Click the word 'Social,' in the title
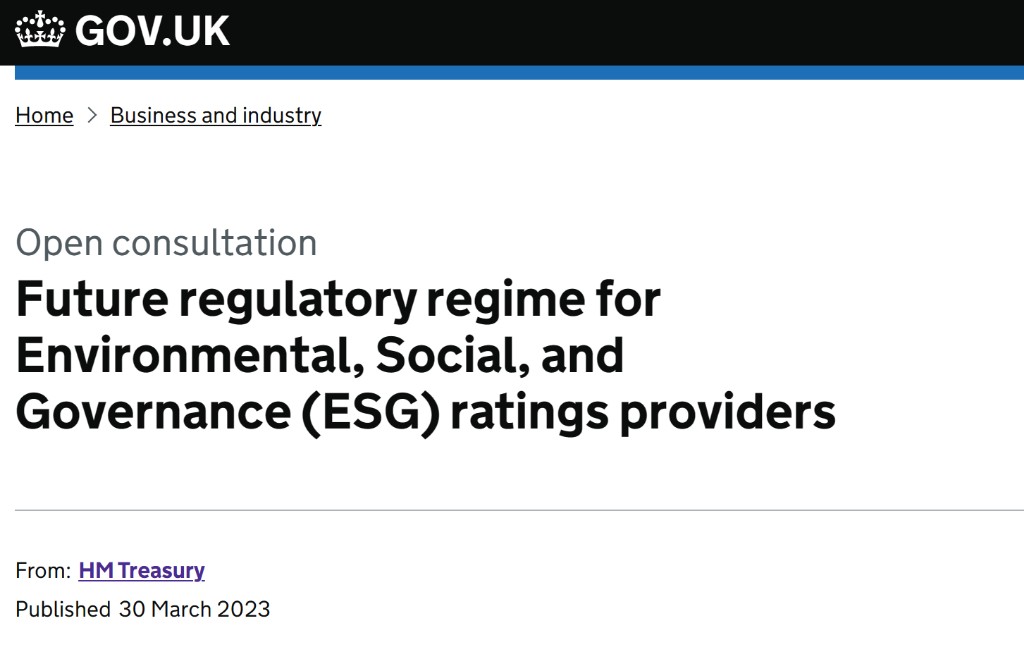Screen dimensions: 1024x671 419,356
